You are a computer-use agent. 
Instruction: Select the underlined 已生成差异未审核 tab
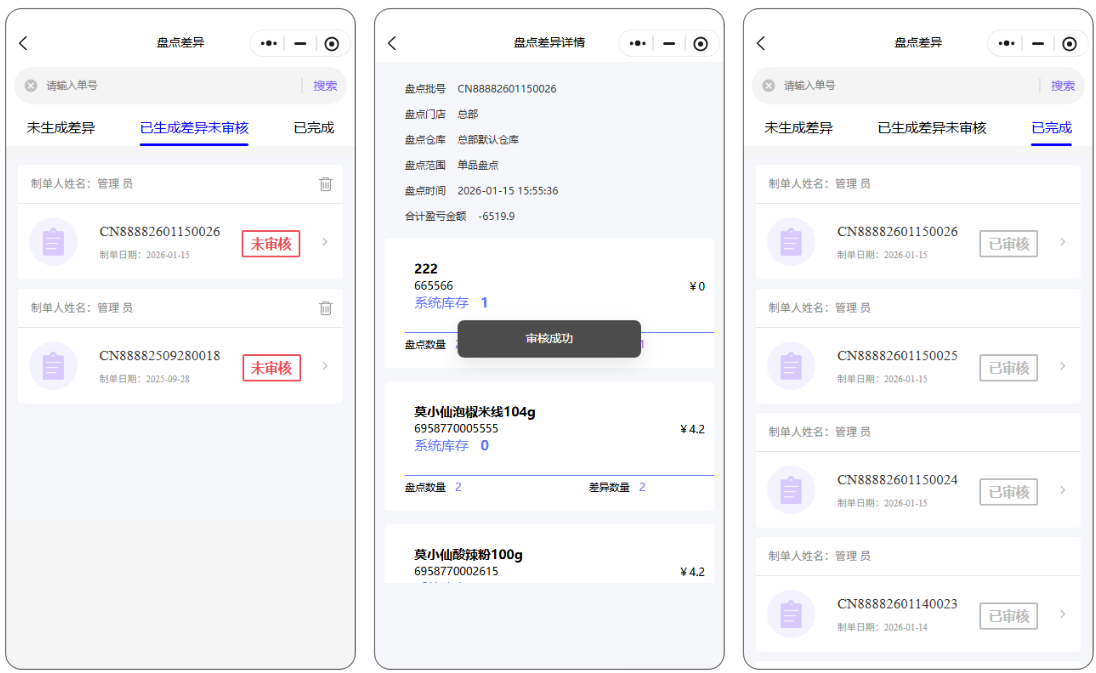(x=194, y=128)
